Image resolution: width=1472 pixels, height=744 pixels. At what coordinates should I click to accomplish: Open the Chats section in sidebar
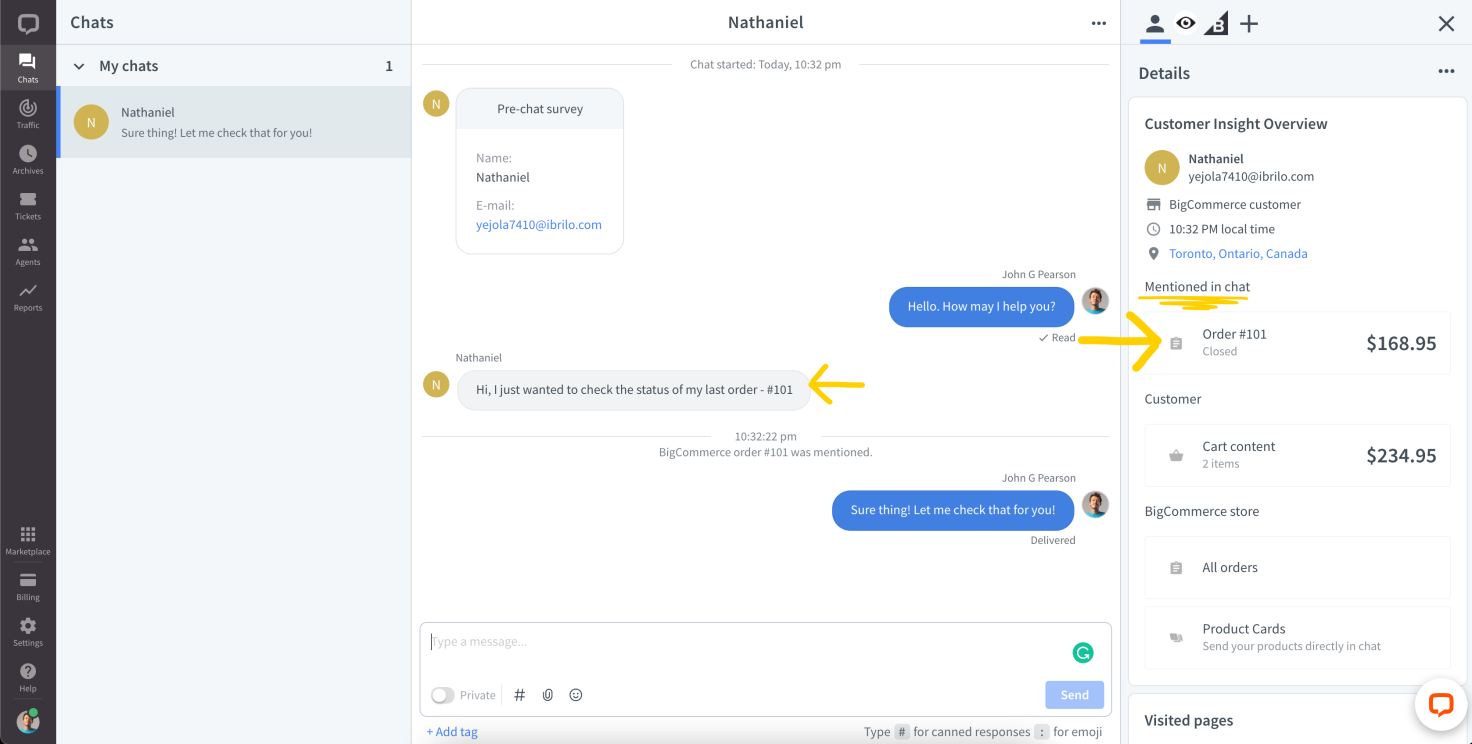click(x=28, y=68)
